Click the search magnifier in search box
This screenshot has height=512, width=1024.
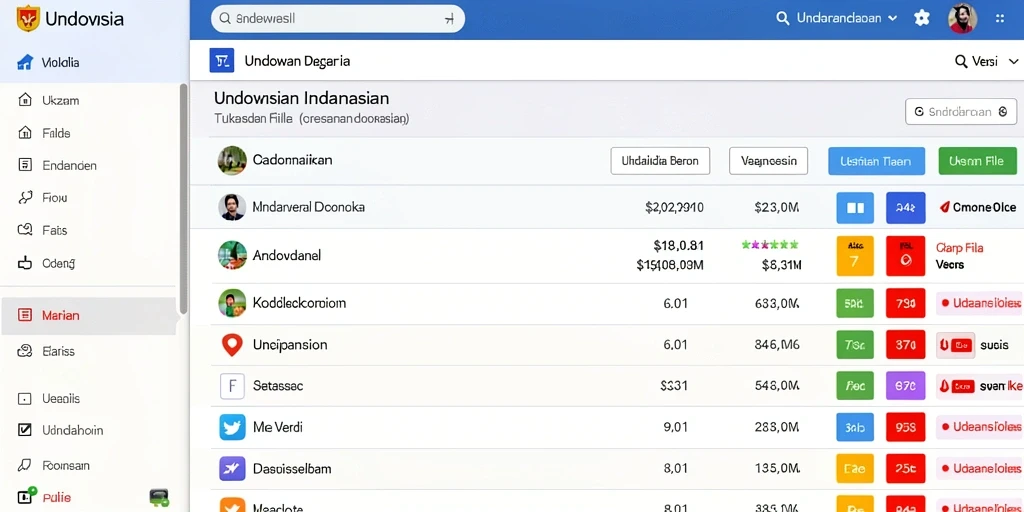[225, 19]
